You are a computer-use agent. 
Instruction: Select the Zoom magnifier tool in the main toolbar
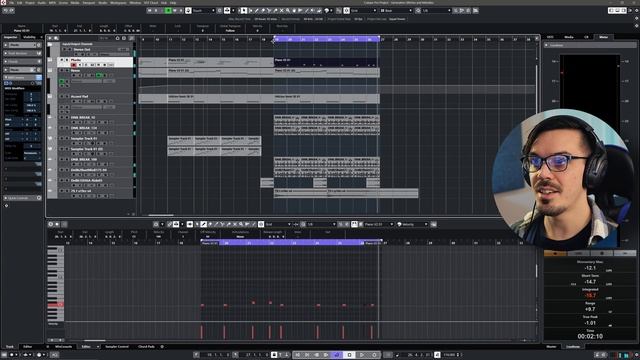[x=288, y=11]
